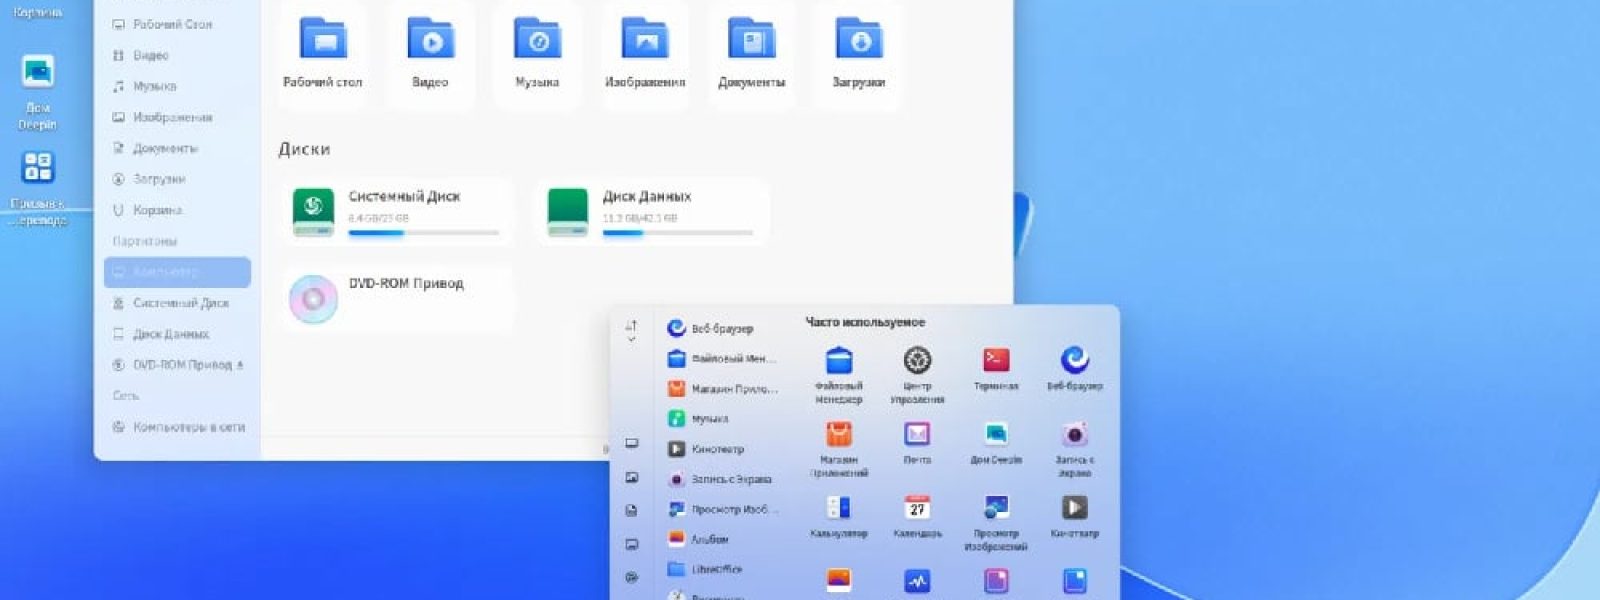Go to Рабочий Стол in sidebar
The image size is (1600, 600).
(x=177, y=24)
